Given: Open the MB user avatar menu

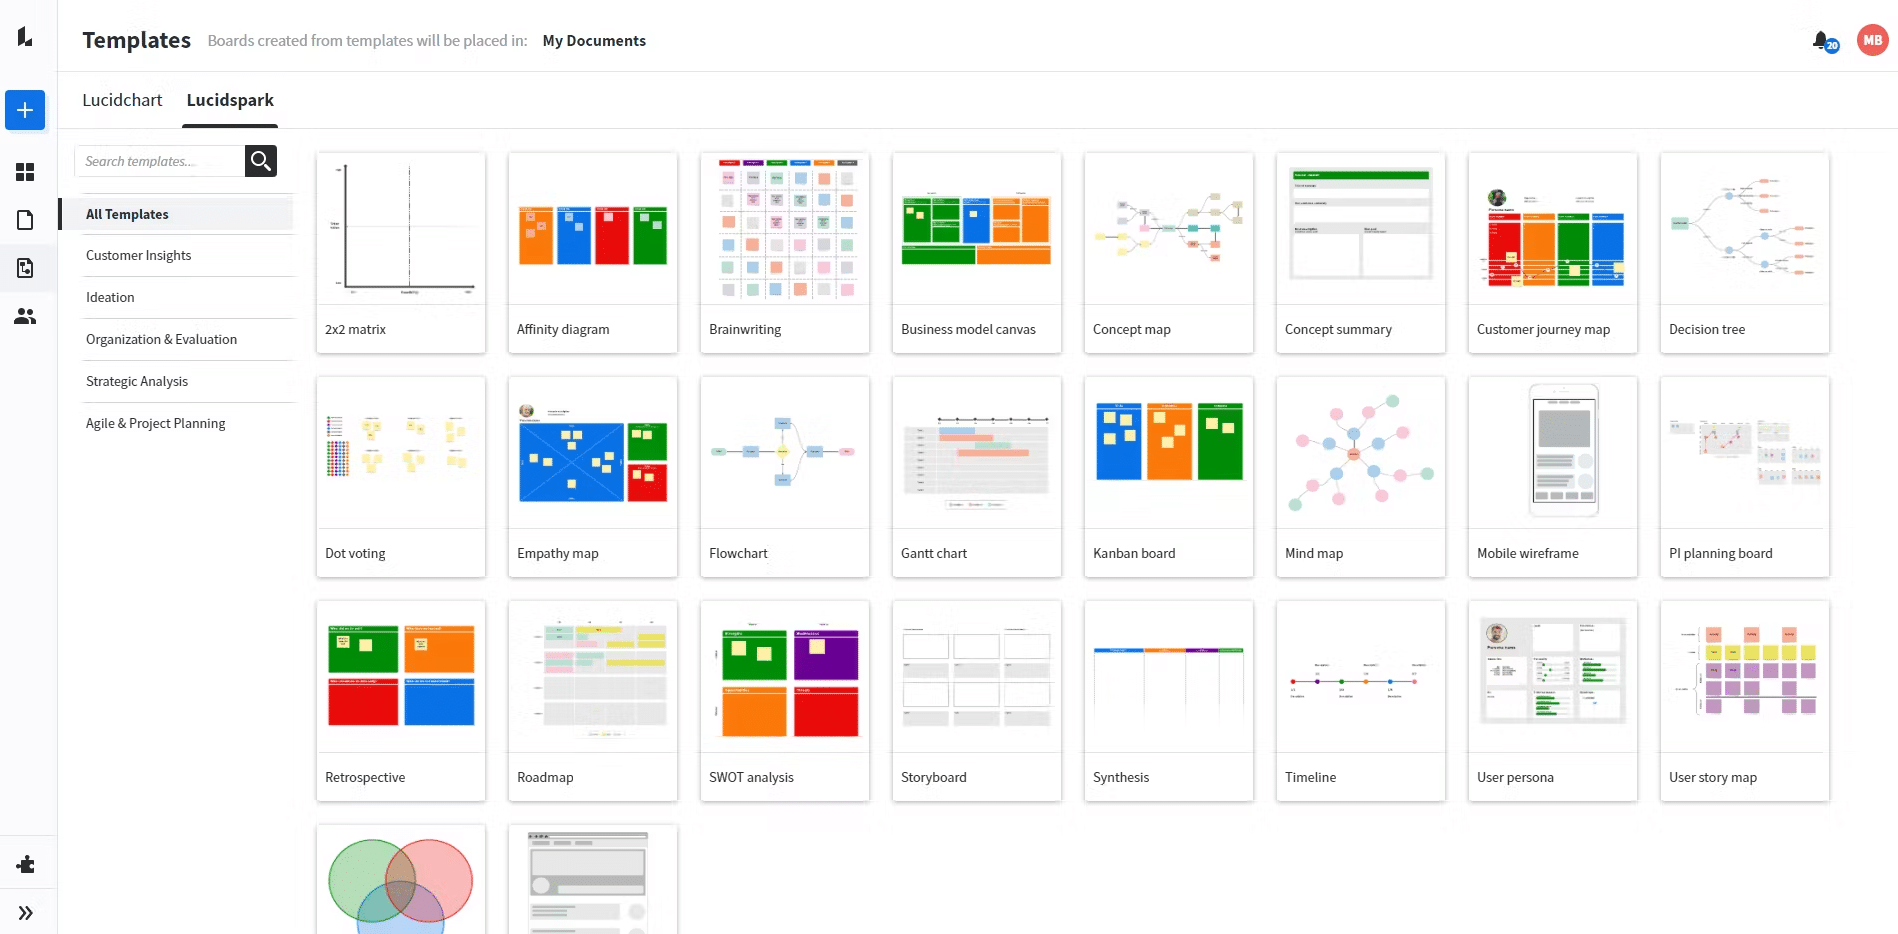Looking at the screenshot, I should (1872, 40).
